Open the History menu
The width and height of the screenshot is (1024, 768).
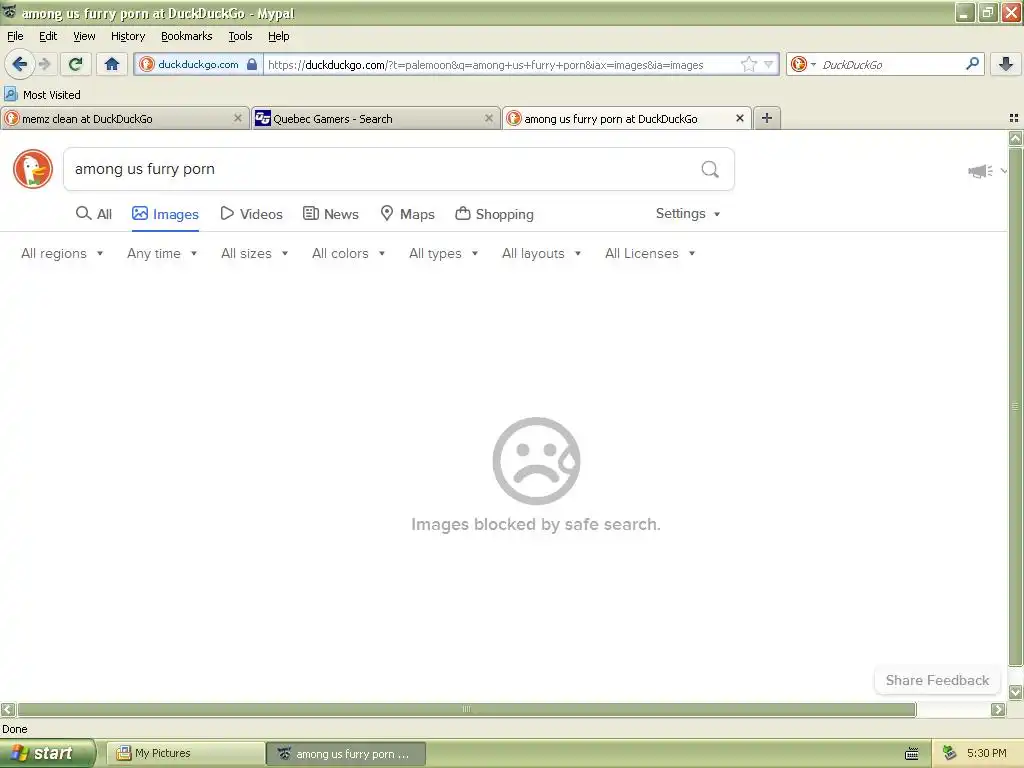point(128,36)
